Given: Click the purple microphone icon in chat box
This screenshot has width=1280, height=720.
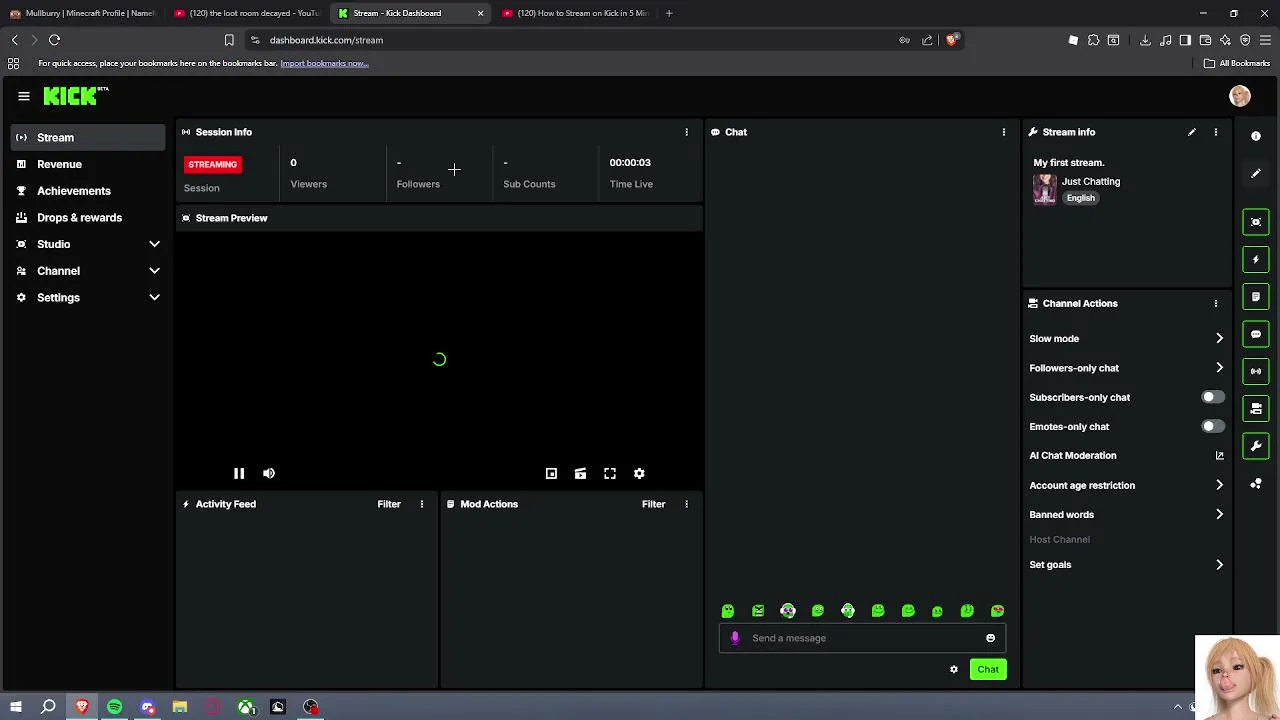Looking at the screenshot, I should click(735, 638).
